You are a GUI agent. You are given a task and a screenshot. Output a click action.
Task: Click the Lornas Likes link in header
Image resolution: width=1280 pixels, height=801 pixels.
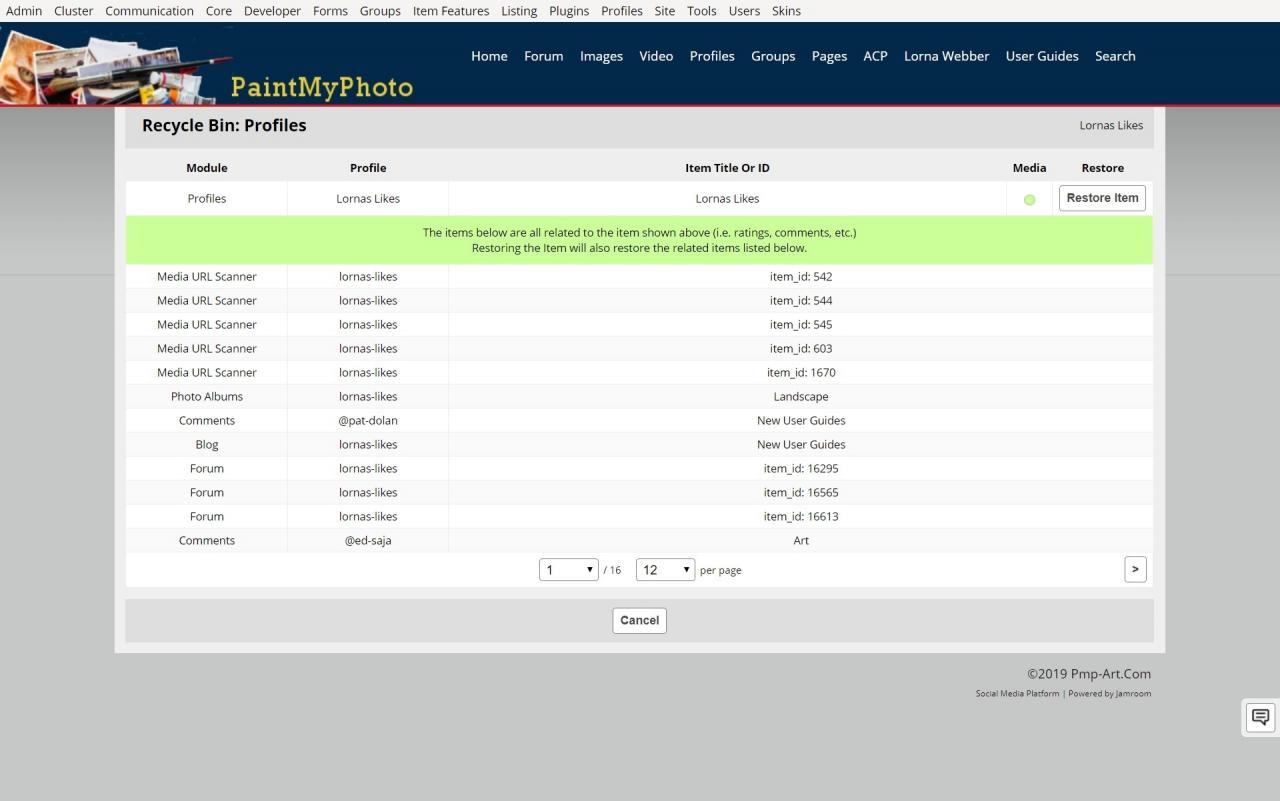tap(1111, 126)
